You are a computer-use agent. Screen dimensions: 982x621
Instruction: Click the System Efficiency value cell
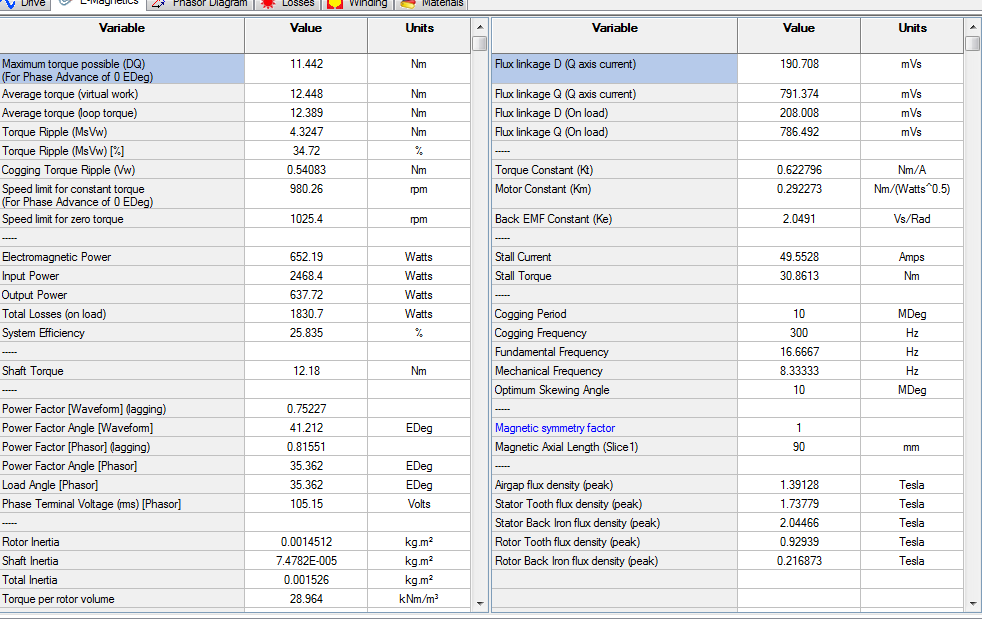click(305, 333)
